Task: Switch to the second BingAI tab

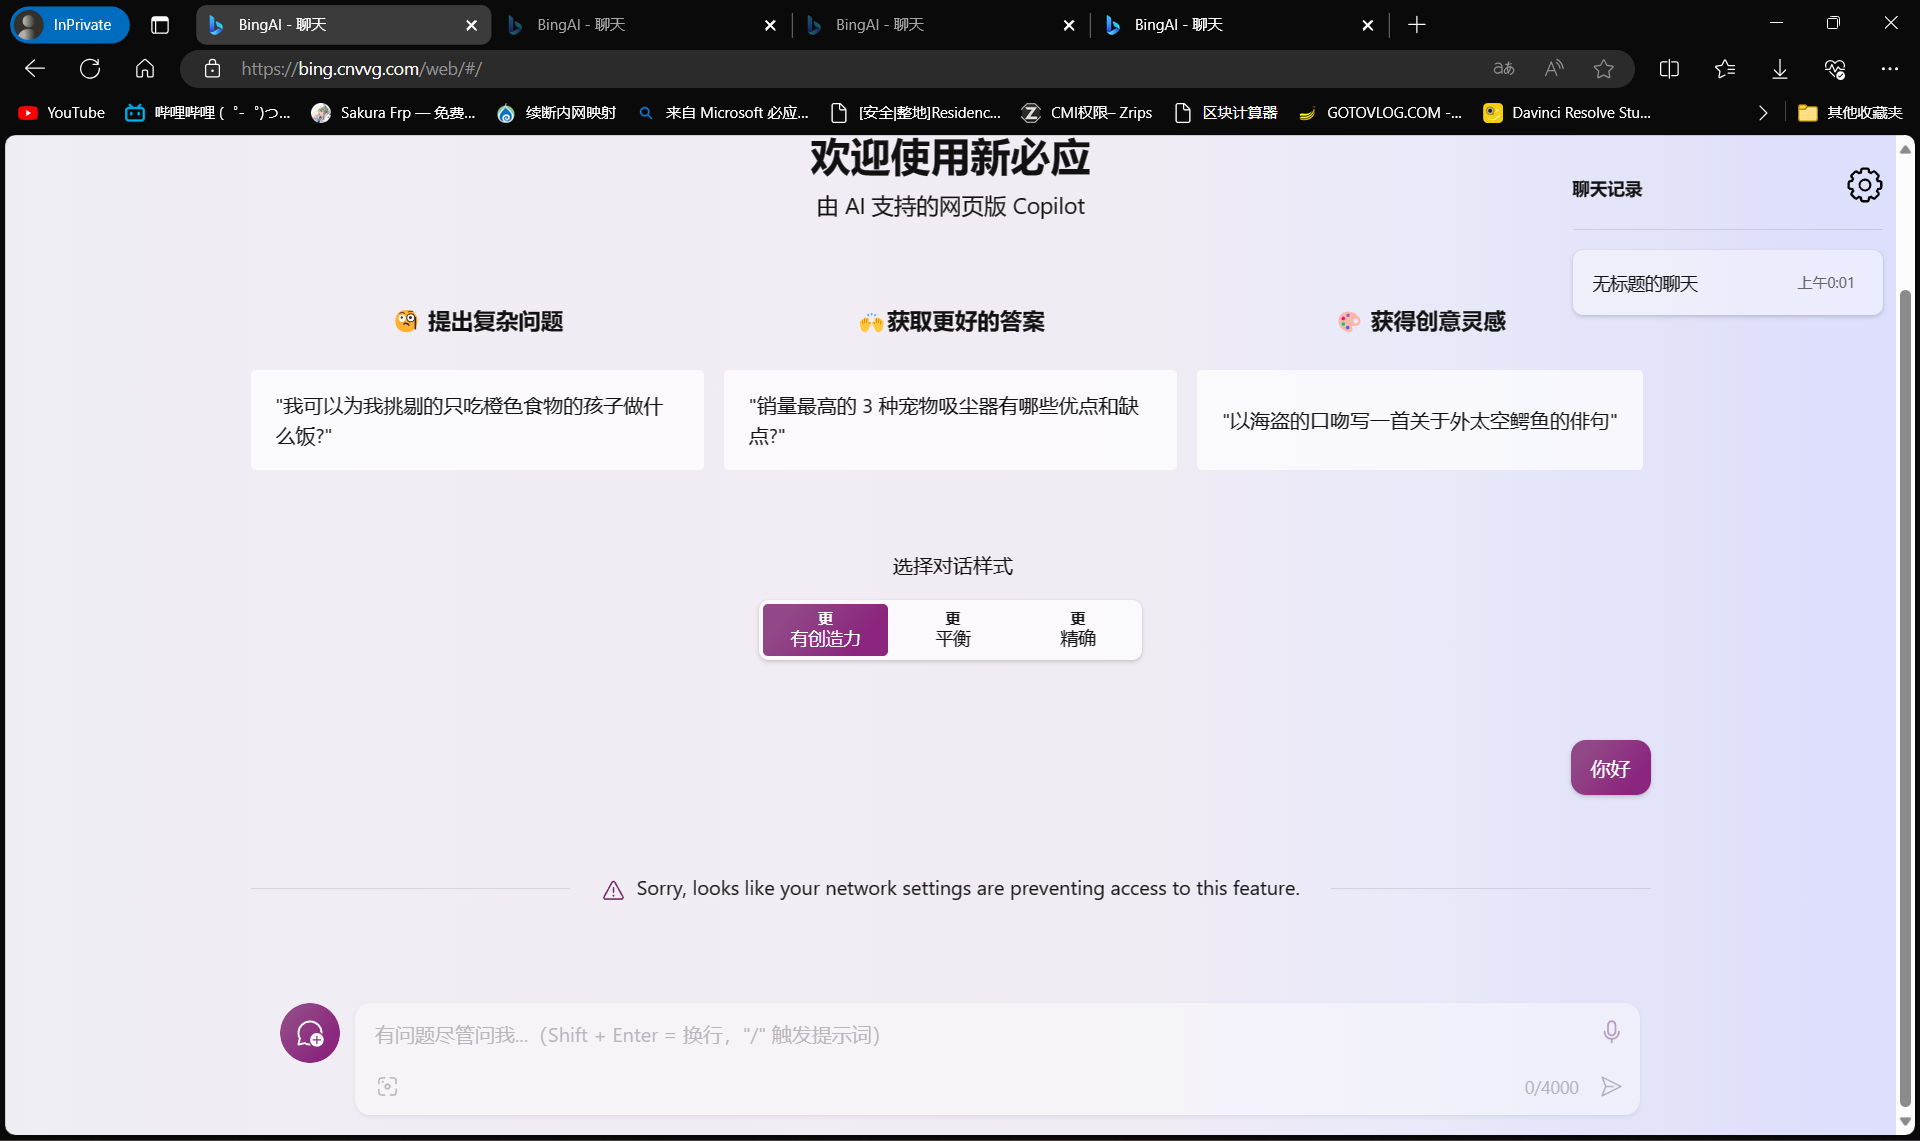Action: (642, 25)
